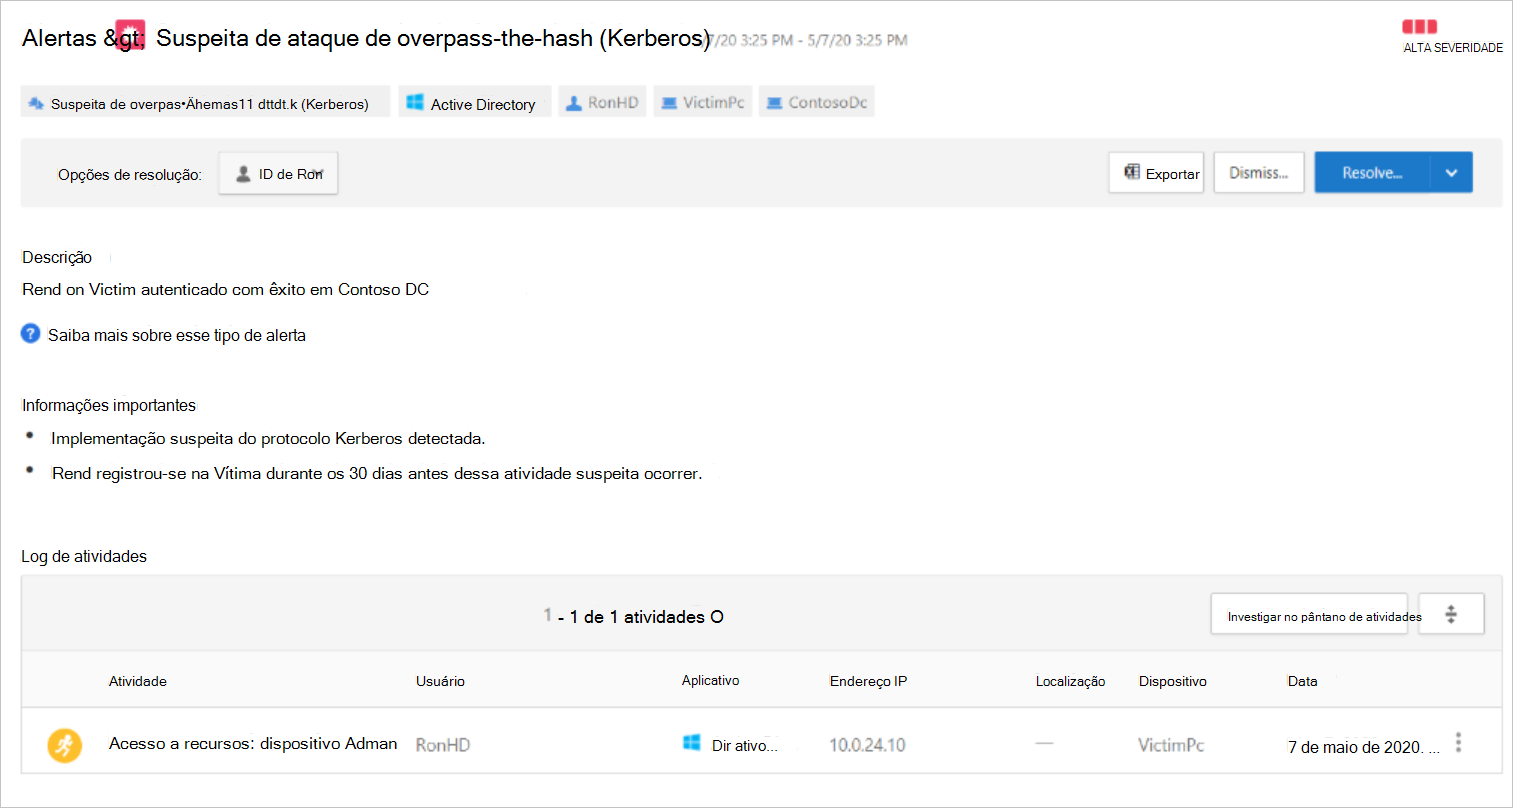
Task: Click Dir ativo... application cell
Action: click(x=744, y=745)
